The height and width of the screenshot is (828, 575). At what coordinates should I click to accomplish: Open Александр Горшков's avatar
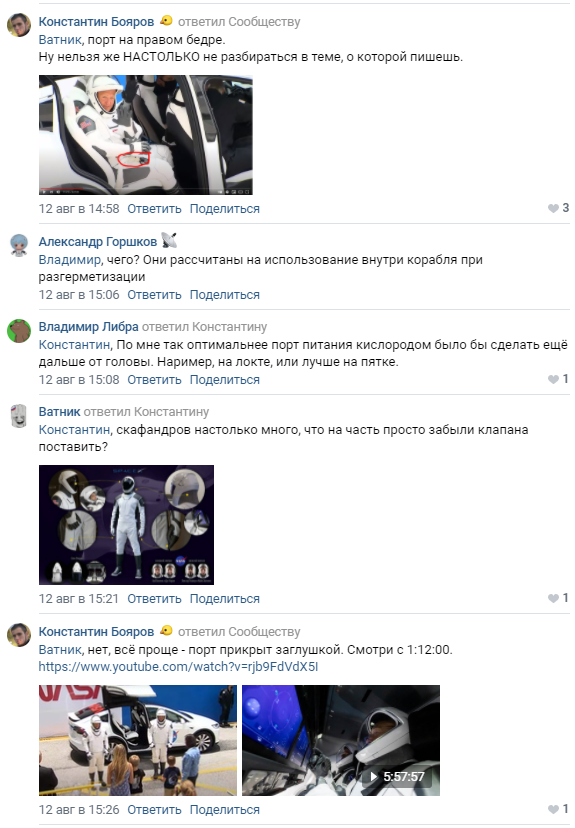click(x=19, y=244)
